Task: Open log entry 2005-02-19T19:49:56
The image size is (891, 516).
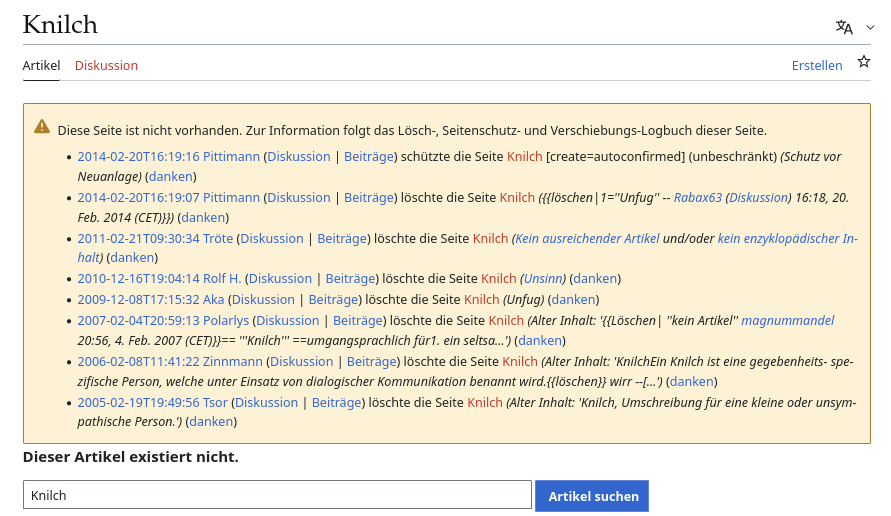Action: [138, 402]
